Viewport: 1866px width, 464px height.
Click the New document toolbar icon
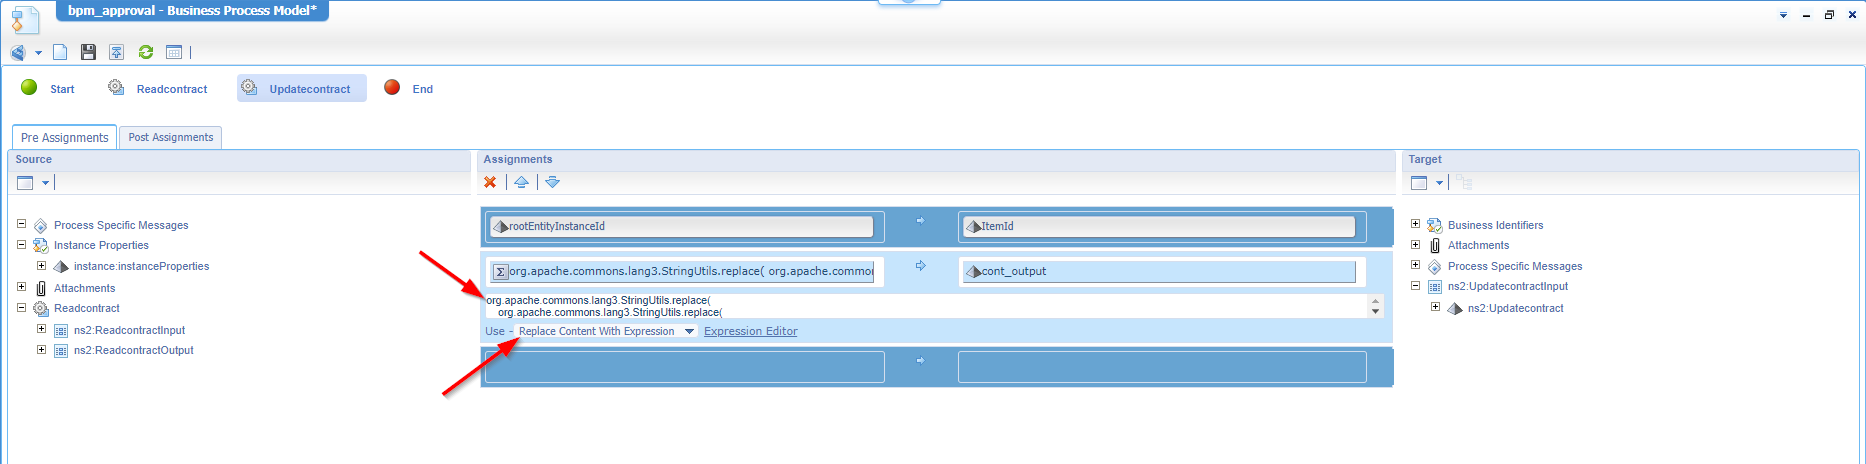coord(61,52)
